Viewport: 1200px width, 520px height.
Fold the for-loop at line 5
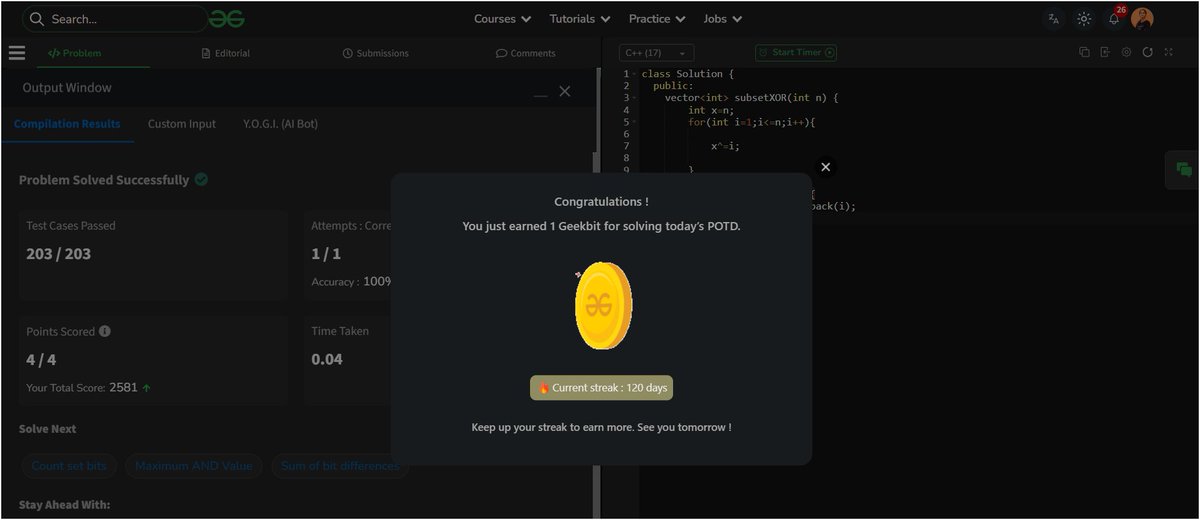click(634, 122)
